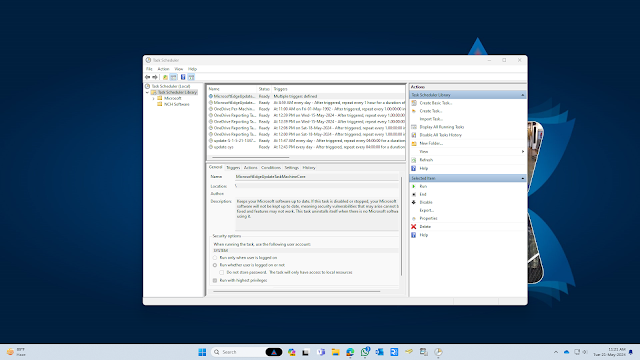Show hidden system tray icons chevron

(x=556, y=352)
